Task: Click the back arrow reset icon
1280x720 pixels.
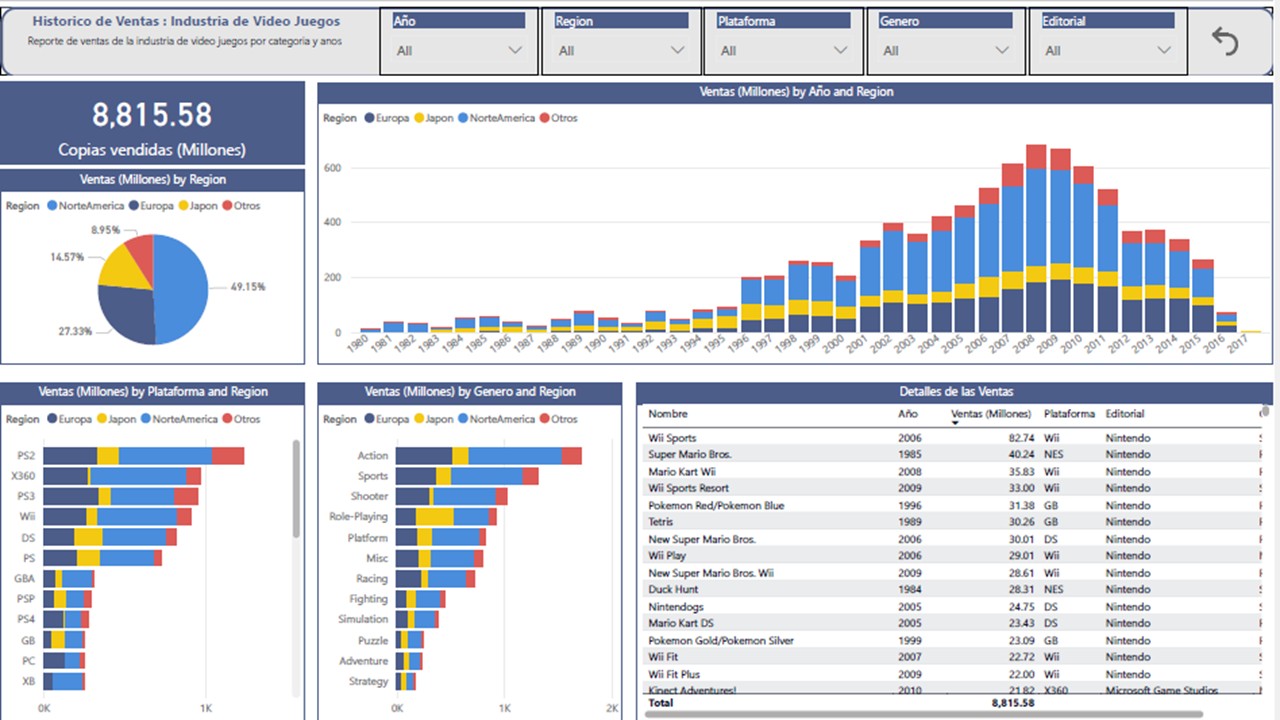Action: pos(1225,42)
